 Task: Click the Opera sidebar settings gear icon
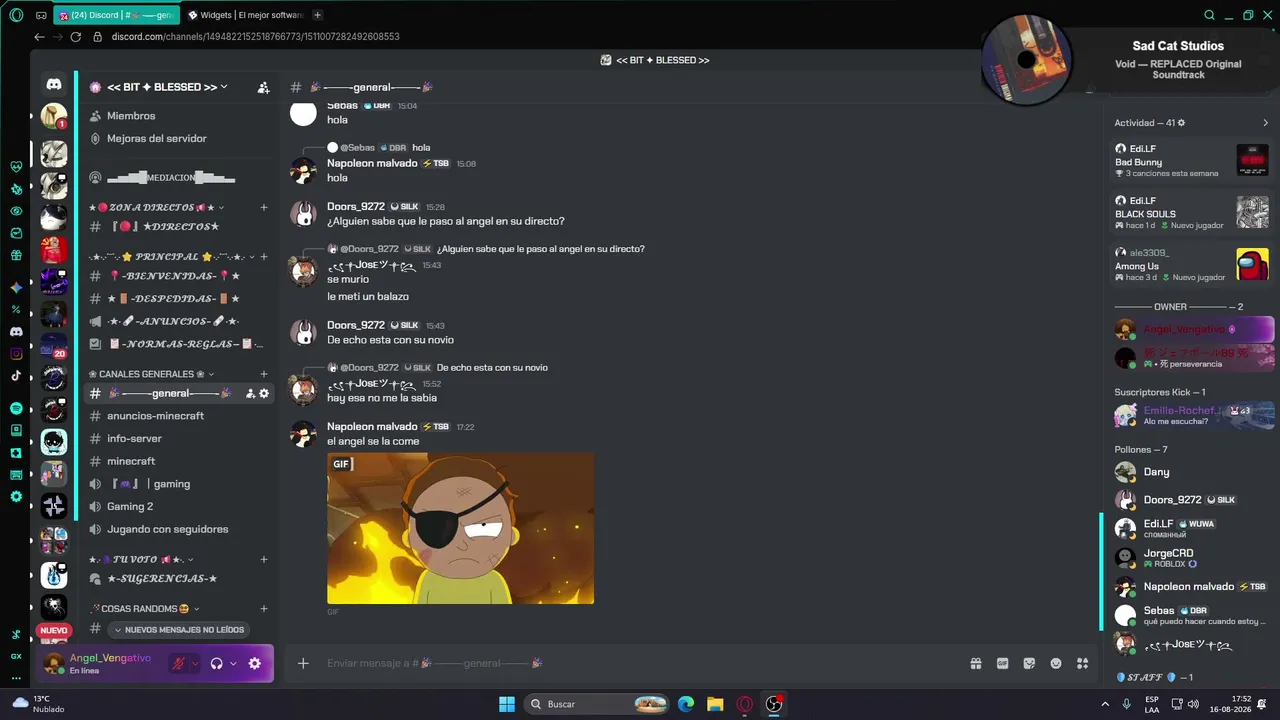[16, 496]
